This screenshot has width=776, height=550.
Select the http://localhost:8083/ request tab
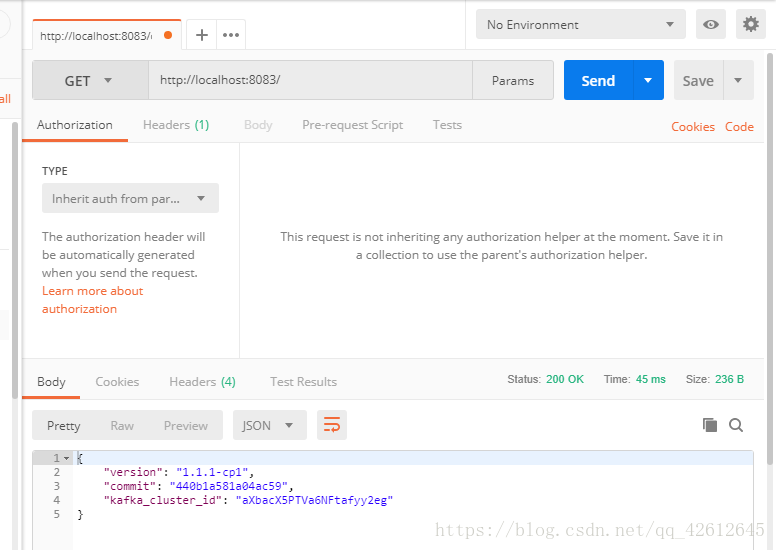tap(107, 35)
